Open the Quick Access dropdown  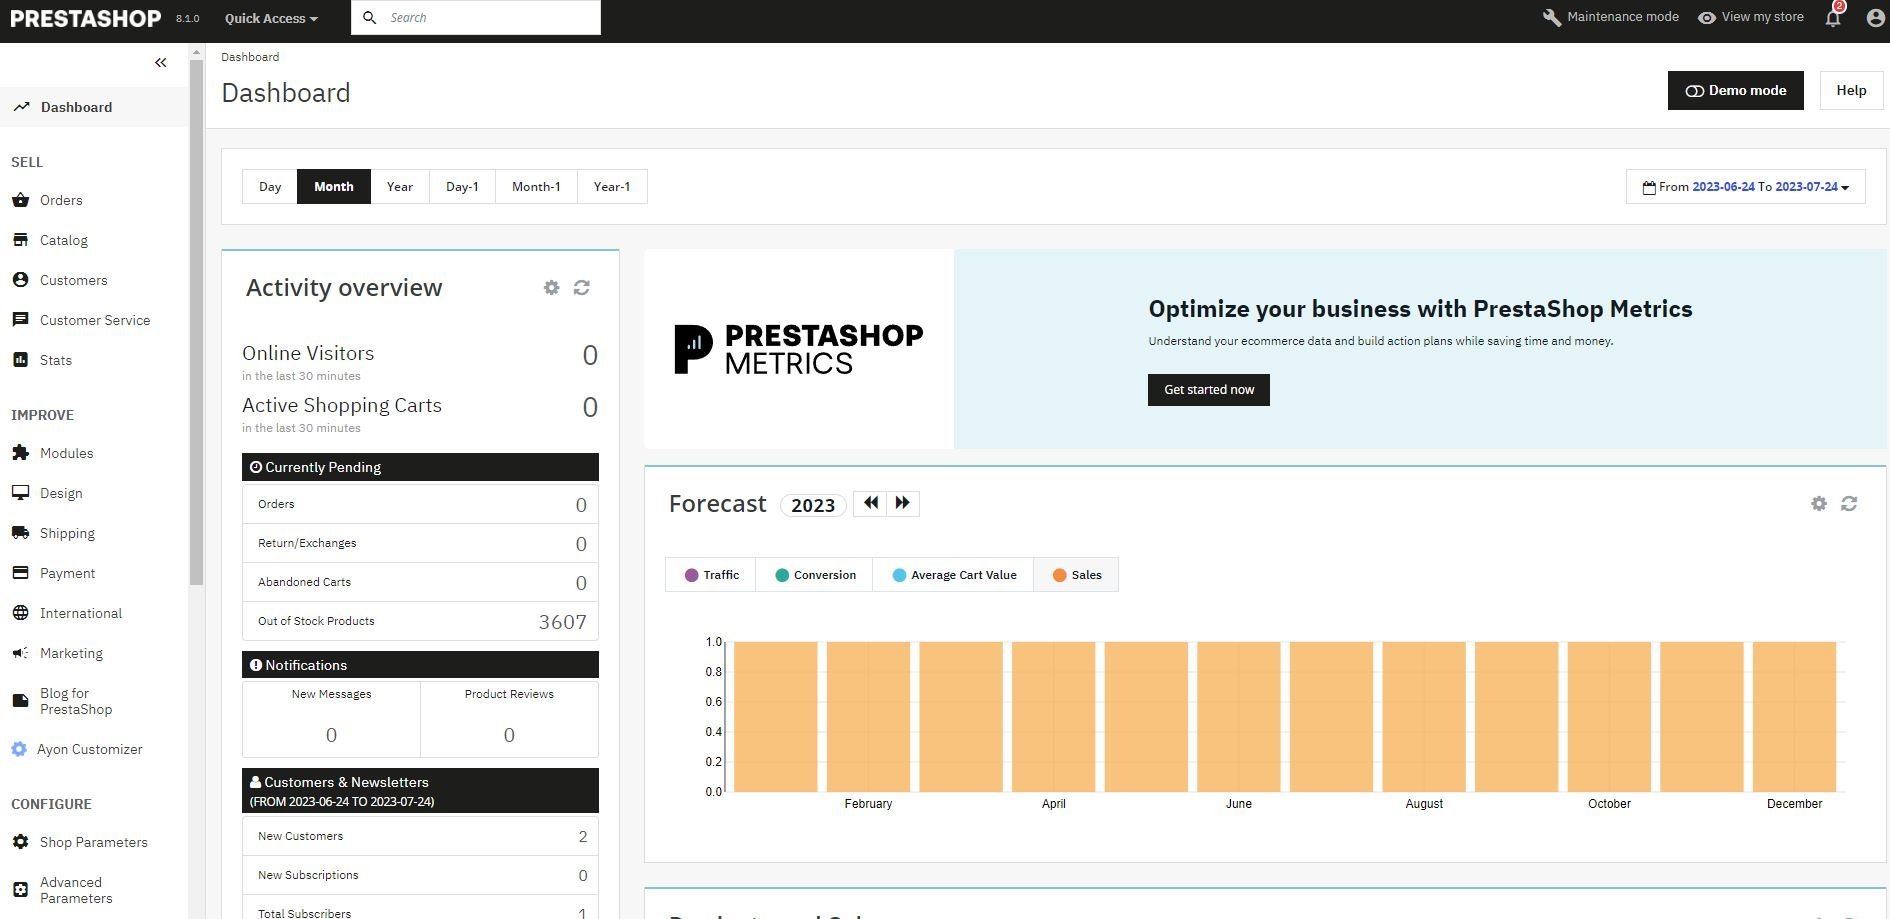pyautogui.click(x=271, y=18)
